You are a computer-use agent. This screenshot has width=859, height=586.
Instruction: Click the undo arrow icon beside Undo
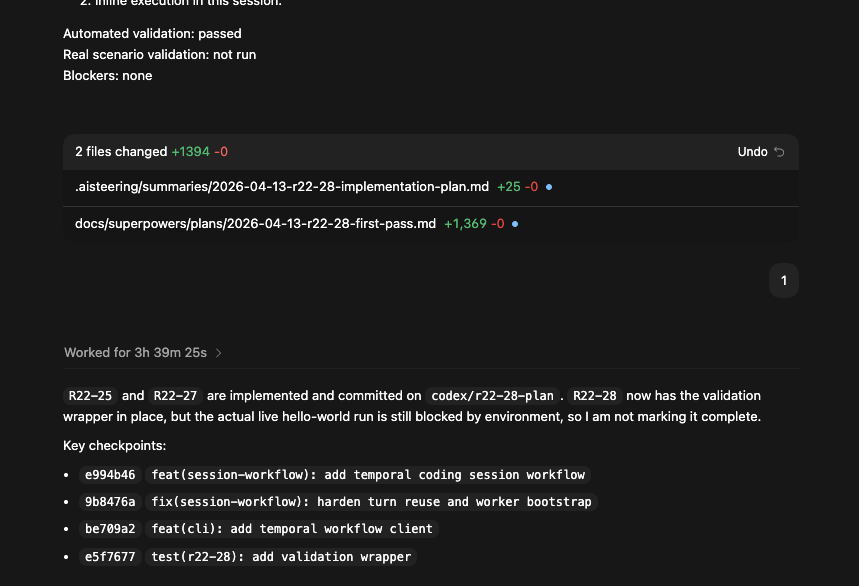(779, 152)
